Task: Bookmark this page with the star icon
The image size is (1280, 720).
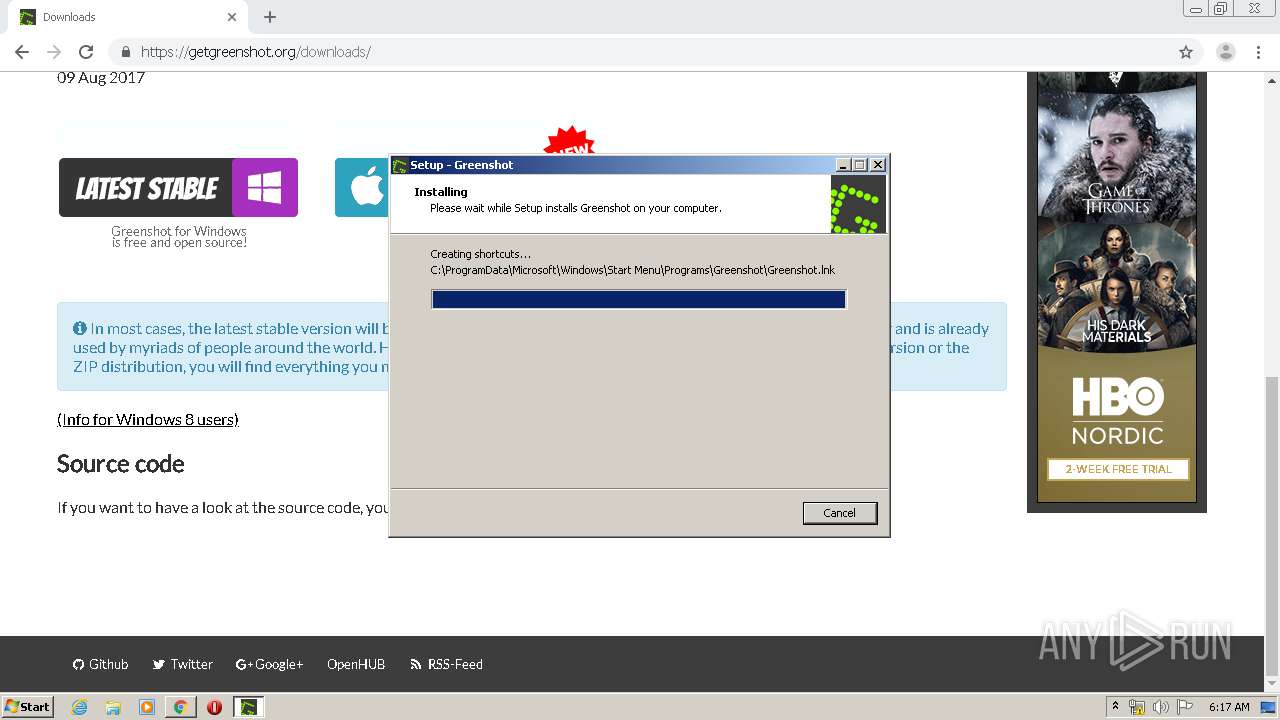Action: tap(1186, 52)
